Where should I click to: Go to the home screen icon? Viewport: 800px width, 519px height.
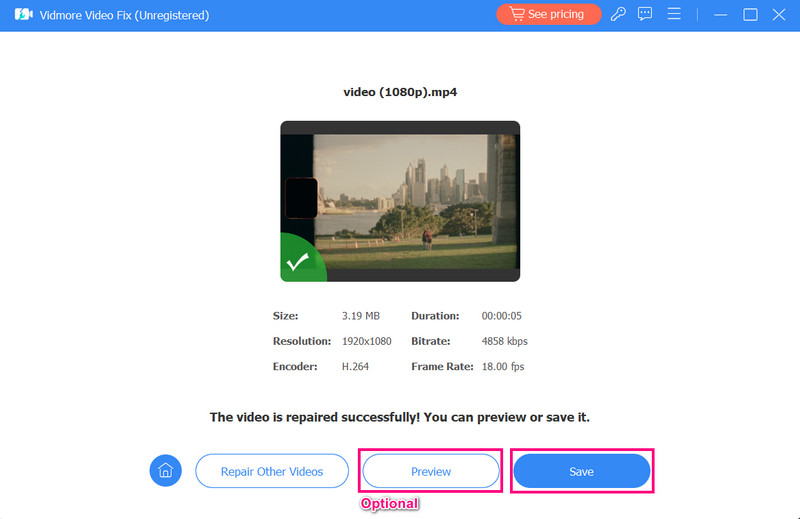point(165,471)
